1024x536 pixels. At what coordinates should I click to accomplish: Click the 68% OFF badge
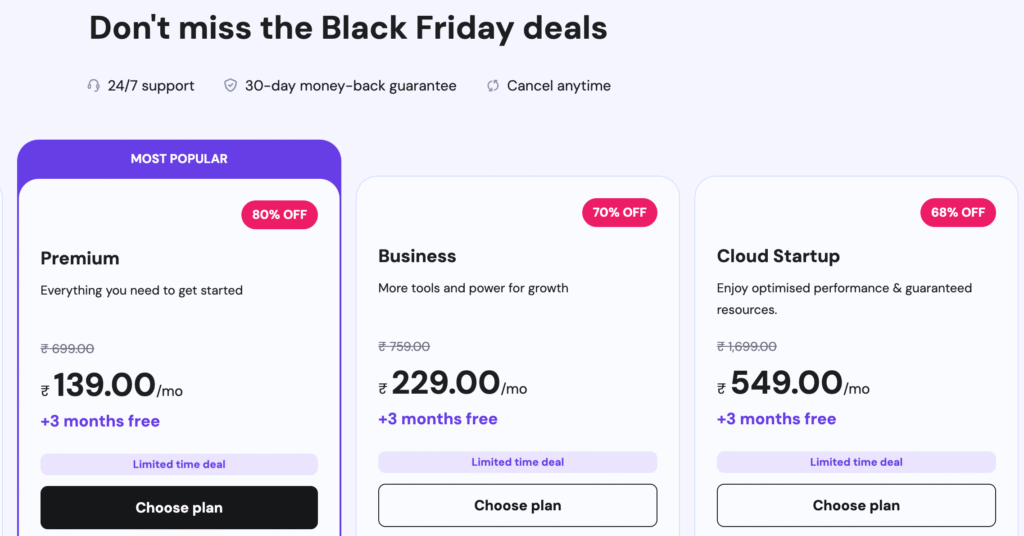(958, 212)
